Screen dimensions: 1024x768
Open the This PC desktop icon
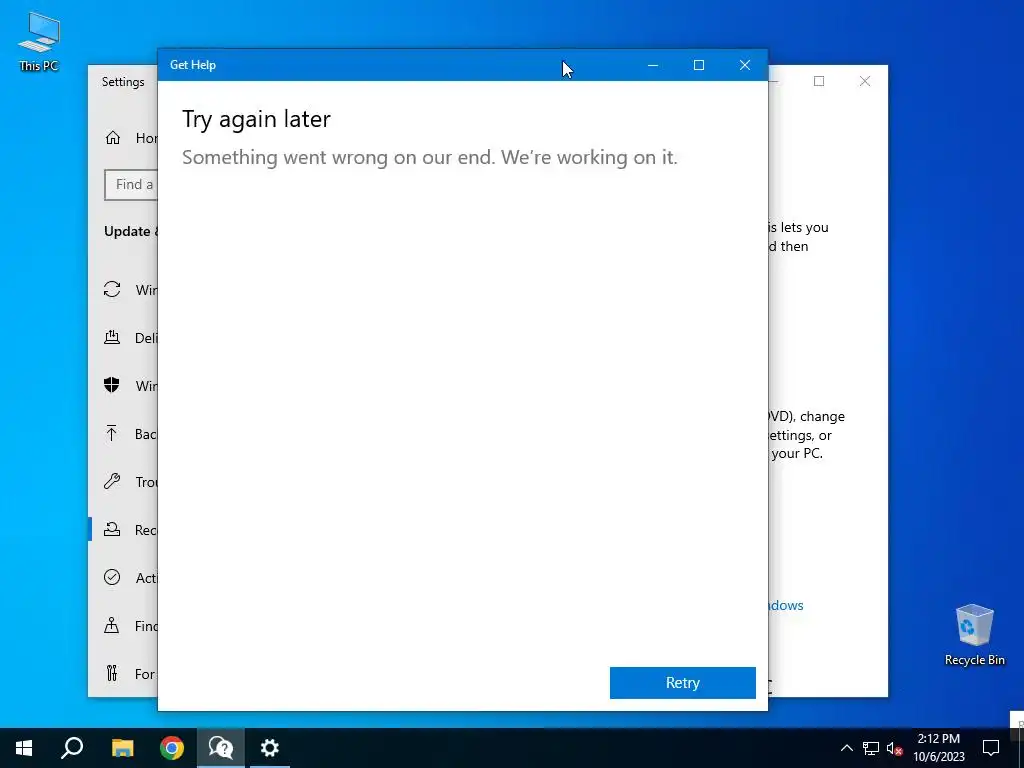pos(39,42)
